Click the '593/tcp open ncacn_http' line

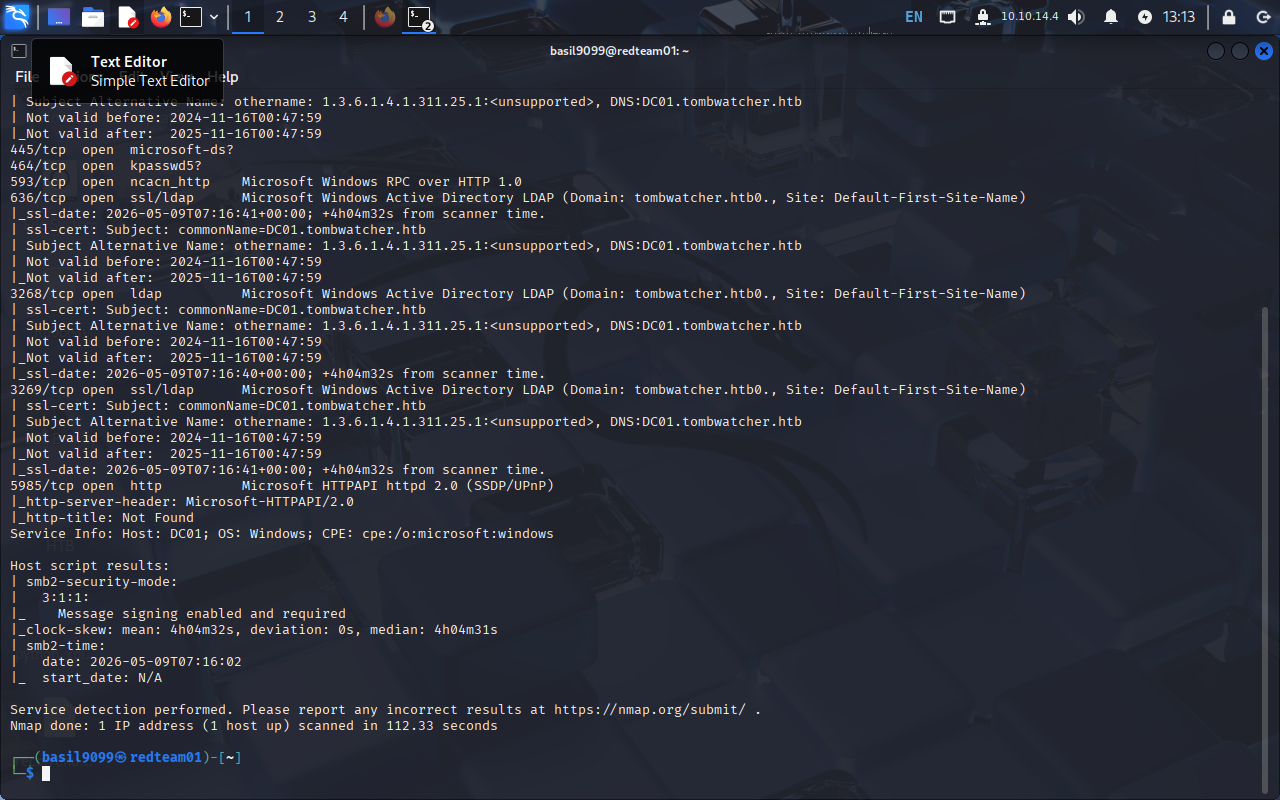tap(266, 182)
